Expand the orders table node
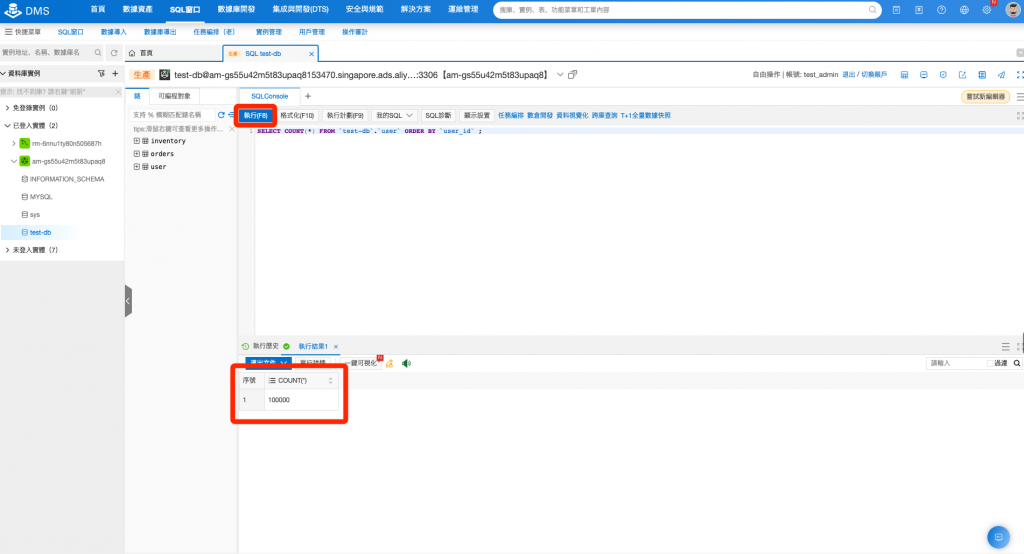Viewport: 1024px width, 554px height. point(136,154)
